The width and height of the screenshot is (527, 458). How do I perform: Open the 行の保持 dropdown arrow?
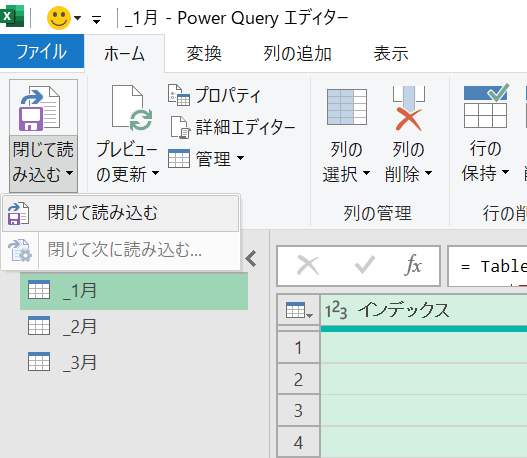pyautogui.click(x=505, y=172)
